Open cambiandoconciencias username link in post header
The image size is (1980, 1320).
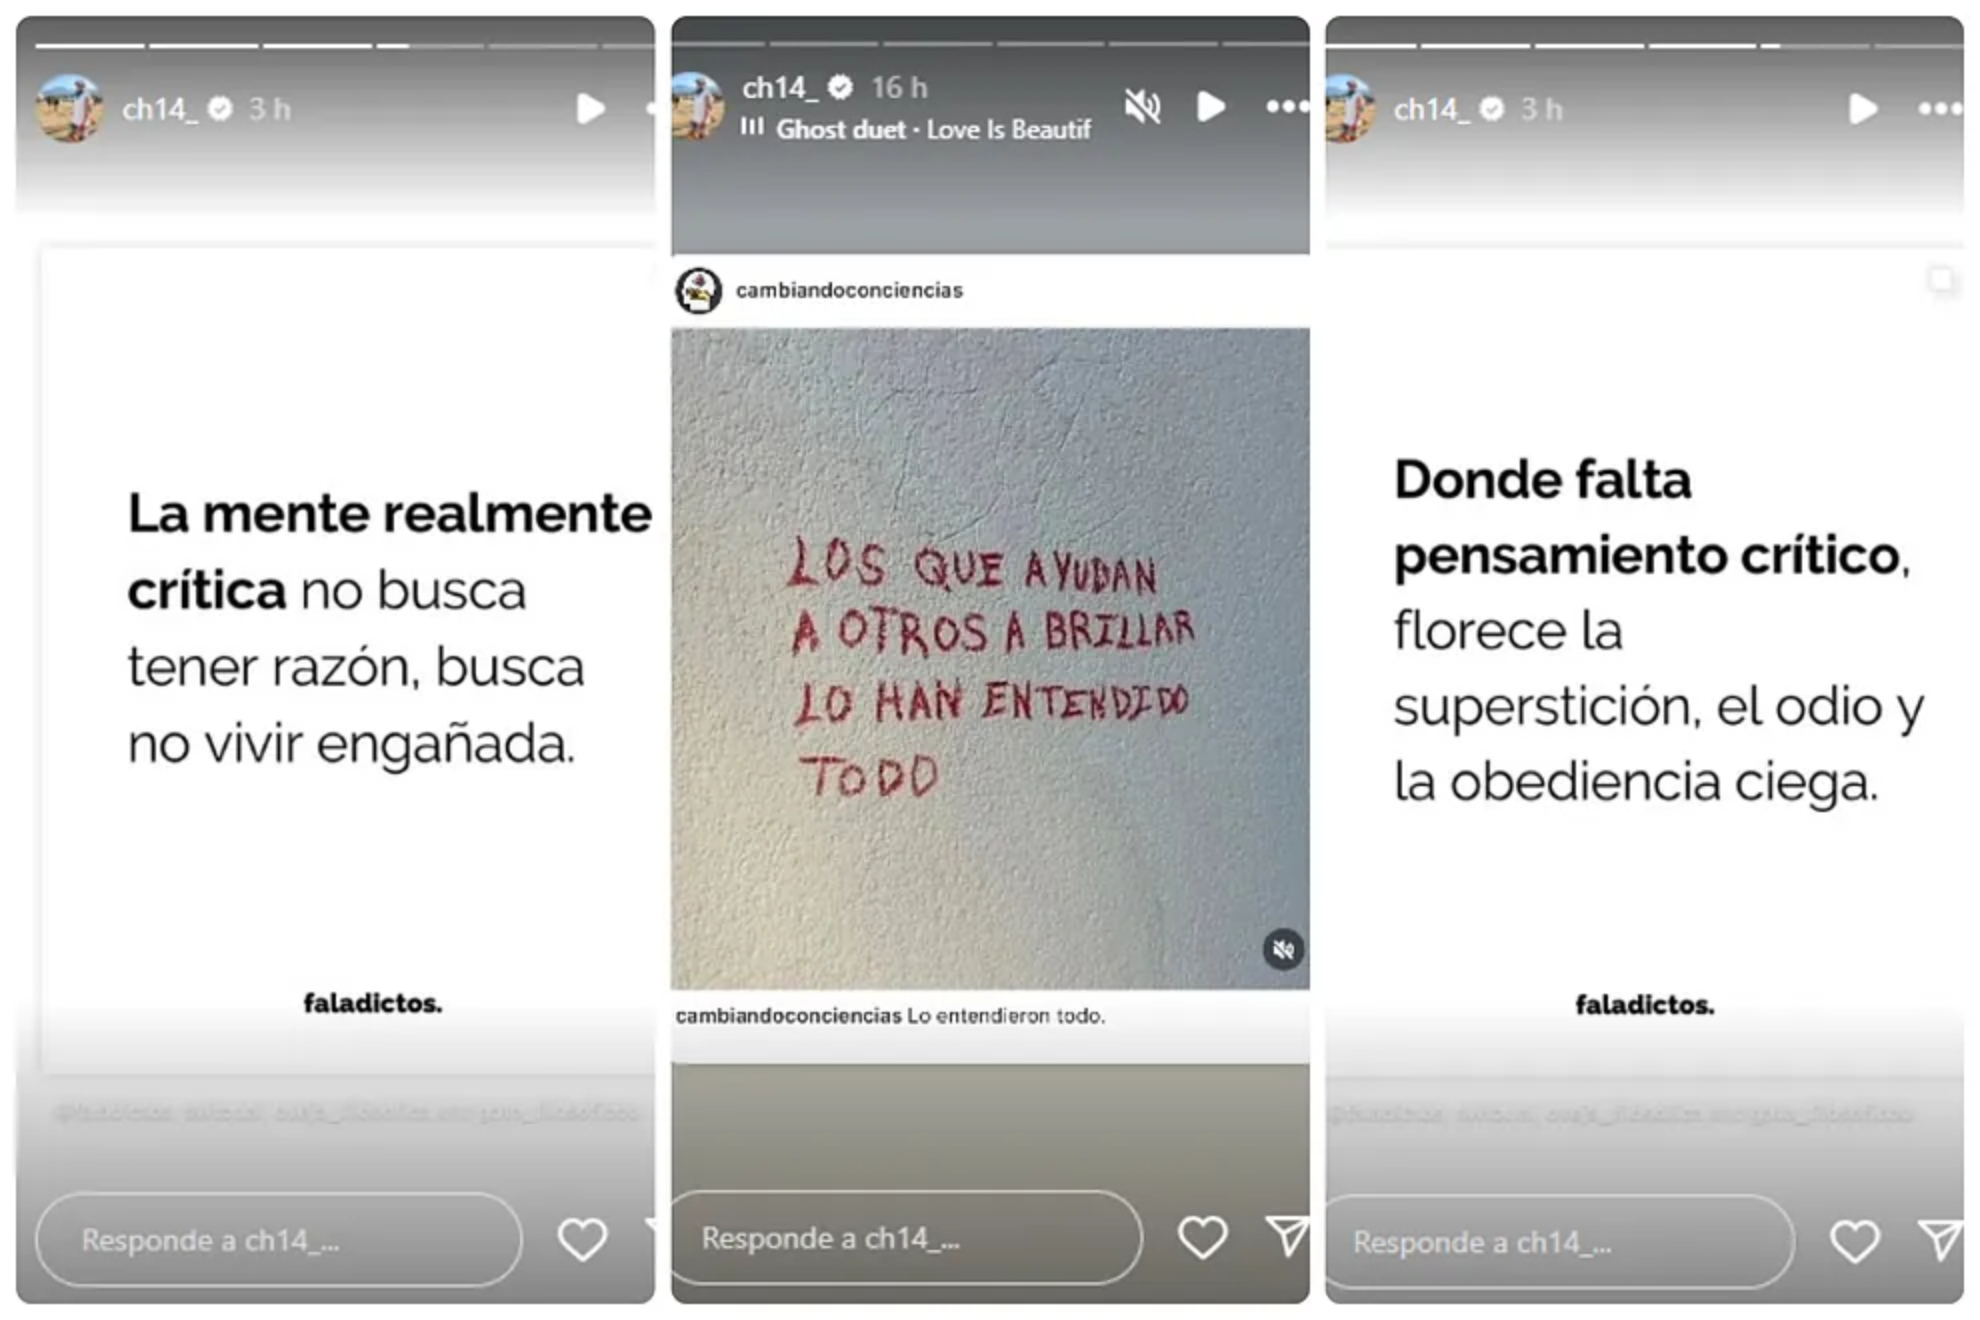click(849, 290)
